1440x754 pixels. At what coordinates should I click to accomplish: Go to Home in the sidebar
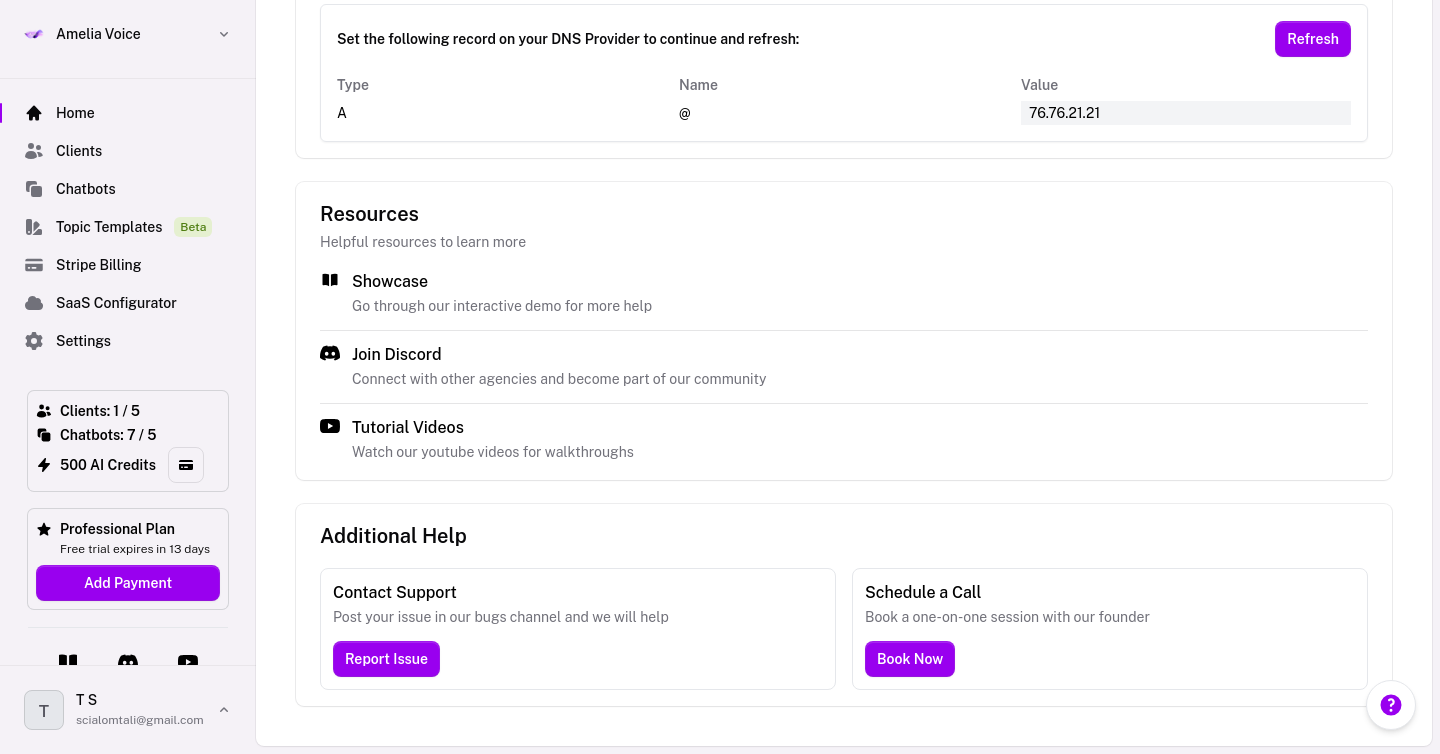tap(75, 113)
